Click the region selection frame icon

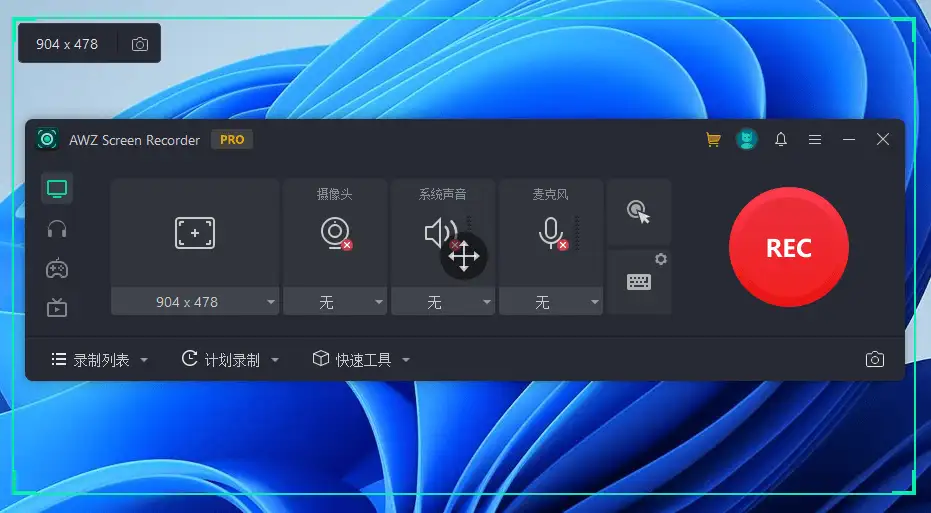195,233
